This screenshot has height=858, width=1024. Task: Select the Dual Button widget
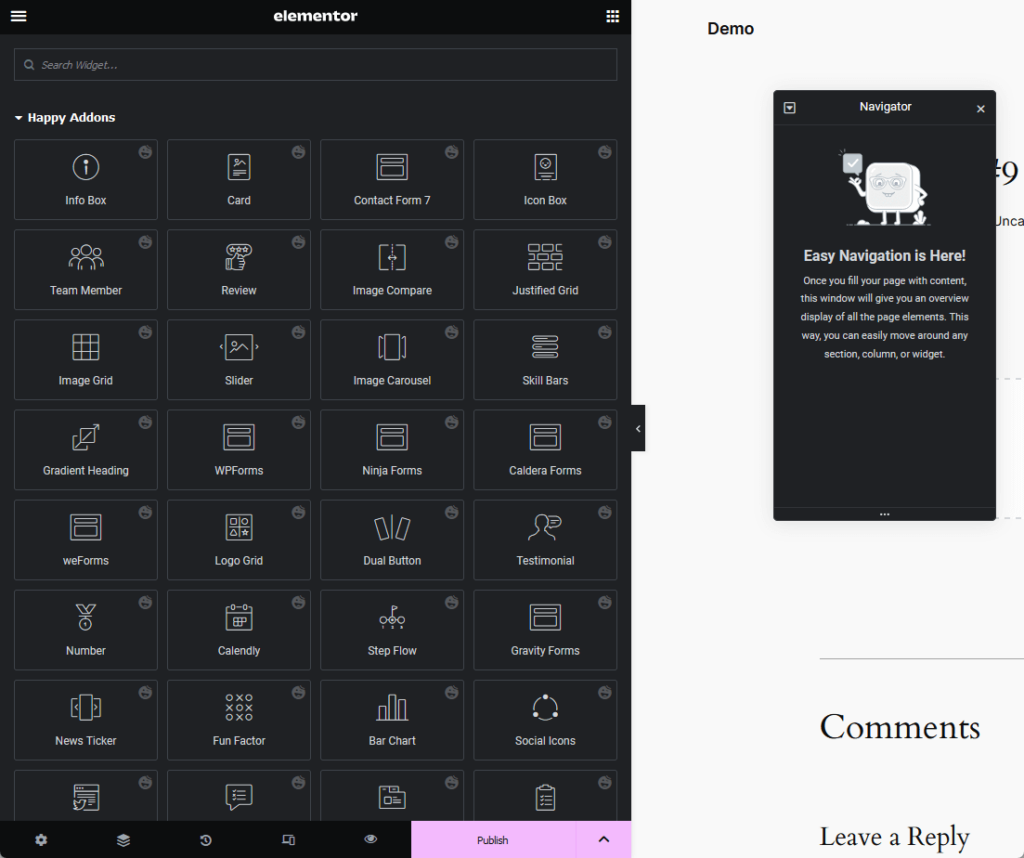coord(392,540)
